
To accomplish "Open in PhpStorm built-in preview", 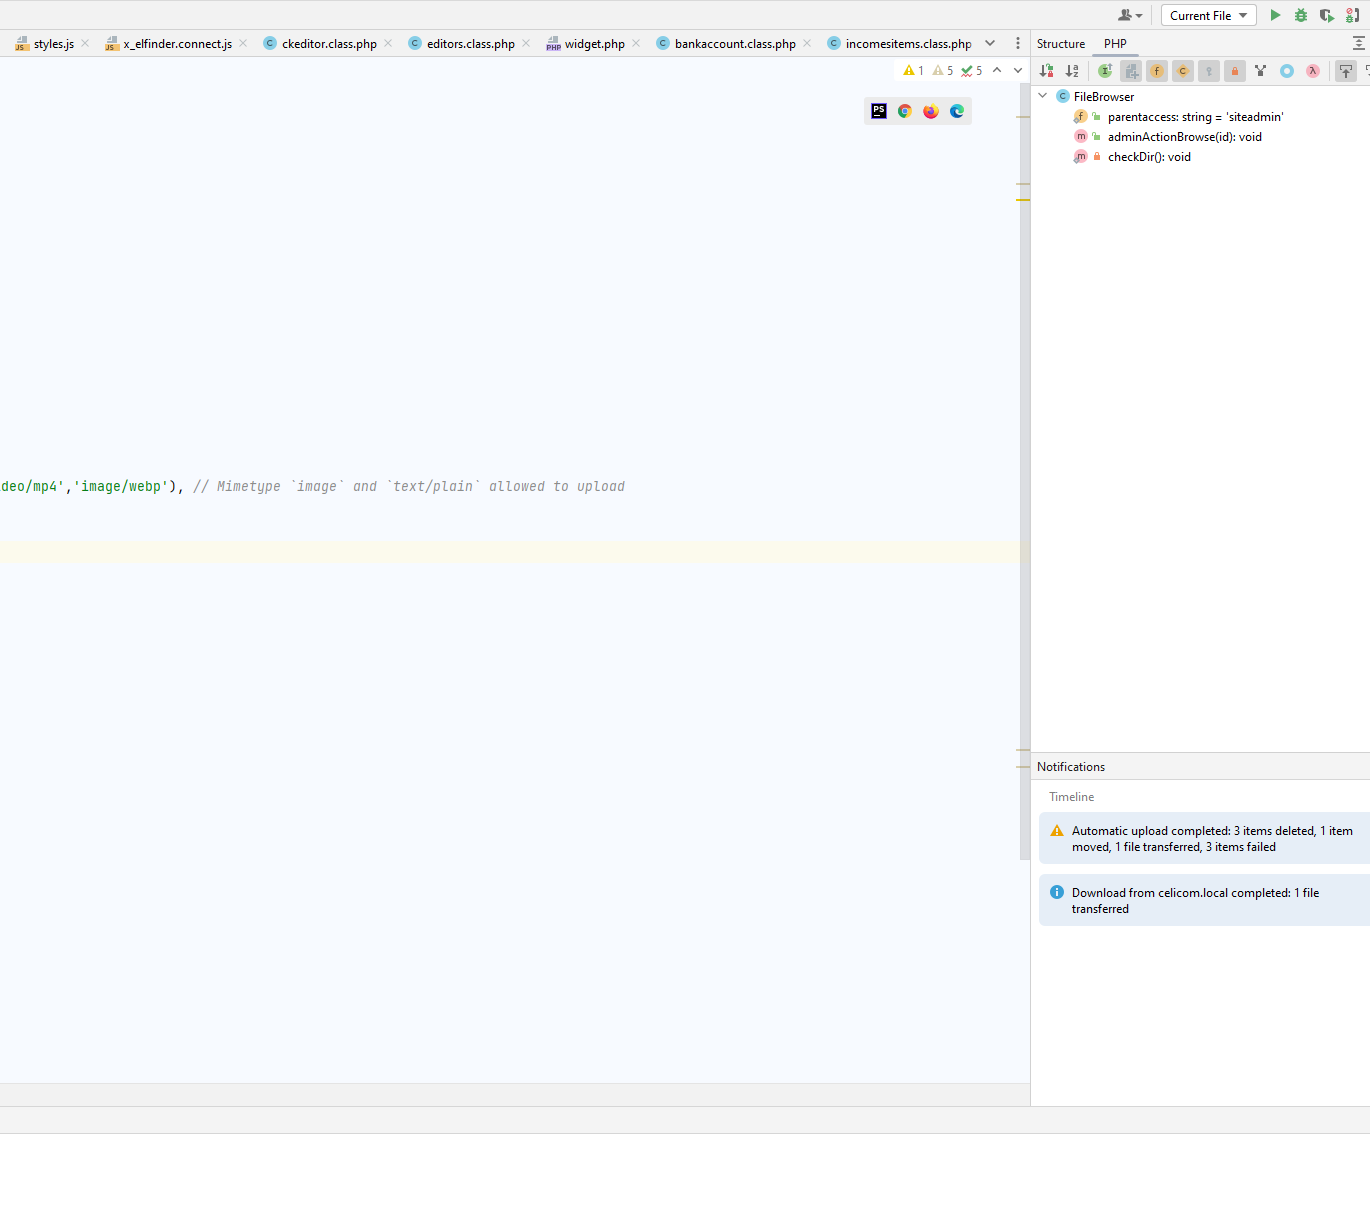I will click(x=879, y=111).
